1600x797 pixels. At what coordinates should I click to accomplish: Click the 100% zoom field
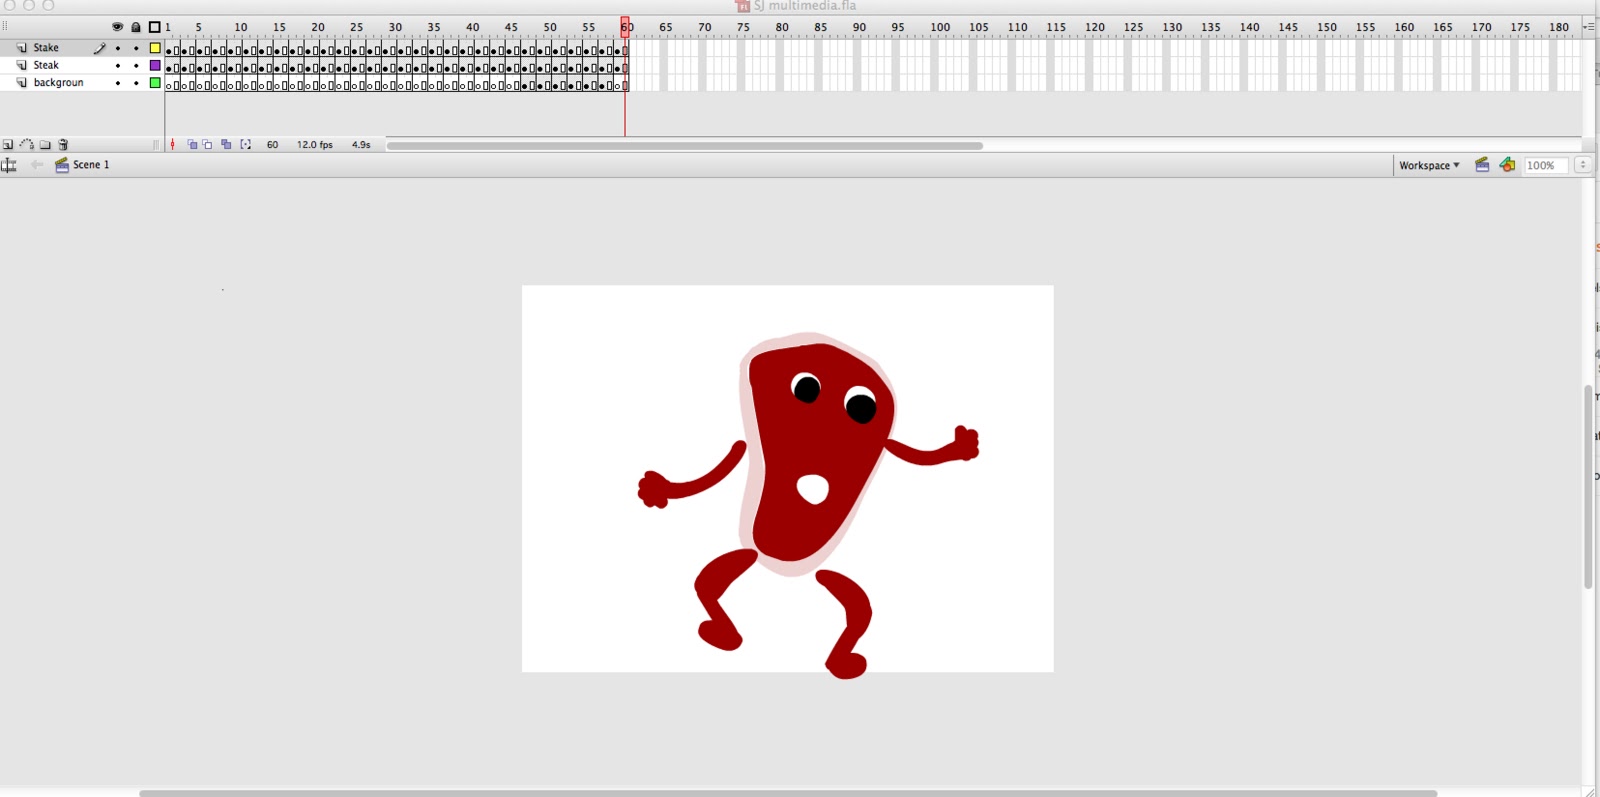pyautogui.click(x=1545, y=165)
